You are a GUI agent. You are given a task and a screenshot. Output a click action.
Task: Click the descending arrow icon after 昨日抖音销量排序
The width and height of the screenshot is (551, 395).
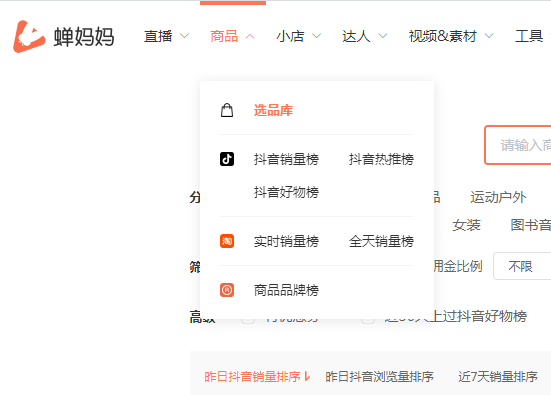(307, 376)
